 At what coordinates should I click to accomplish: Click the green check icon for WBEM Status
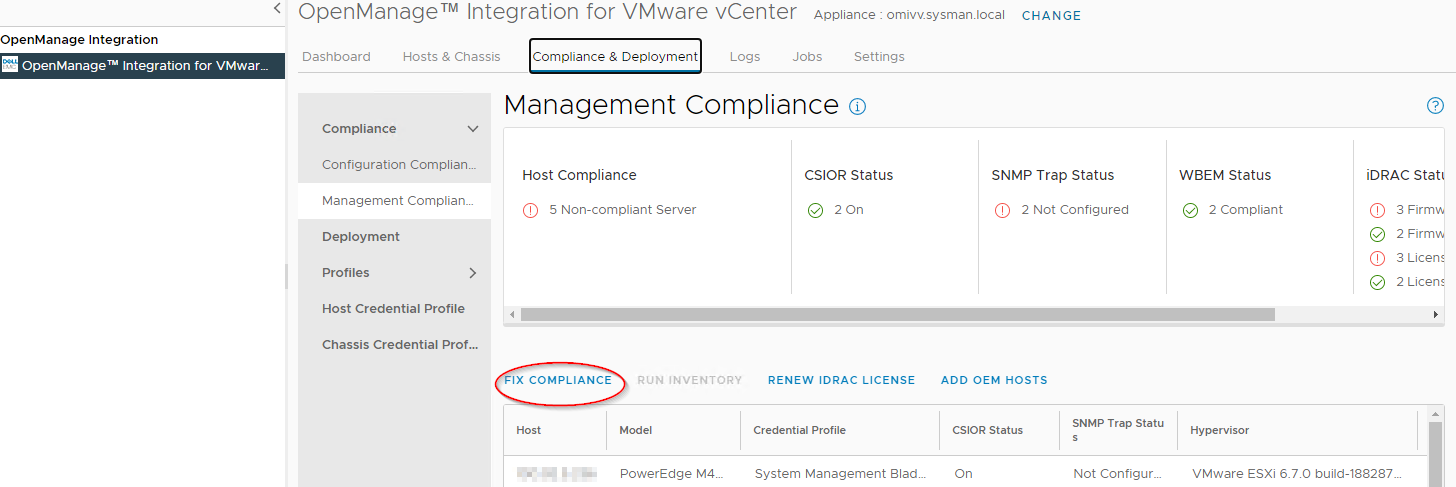tap(1190, 210)
